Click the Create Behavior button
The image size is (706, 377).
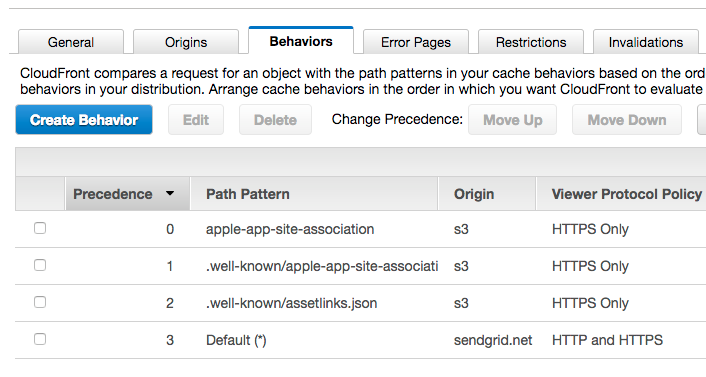(84, 120)
